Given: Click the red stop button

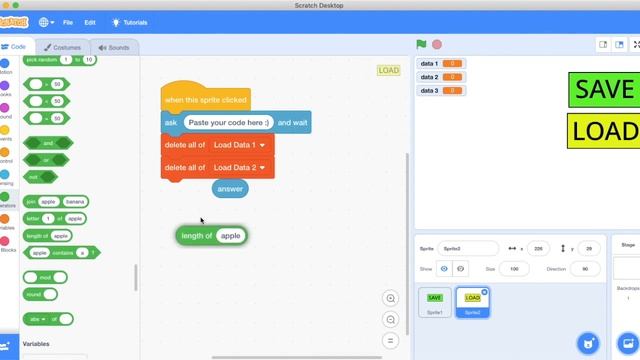Looking at the screenshot, I should 437,44.
